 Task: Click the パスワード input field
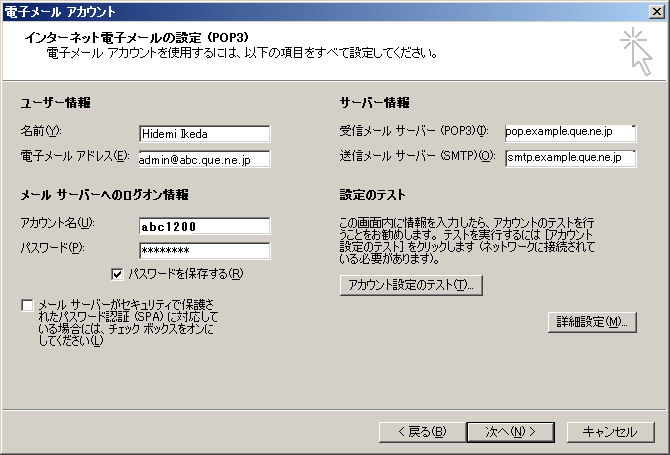[x=205, y=251]
